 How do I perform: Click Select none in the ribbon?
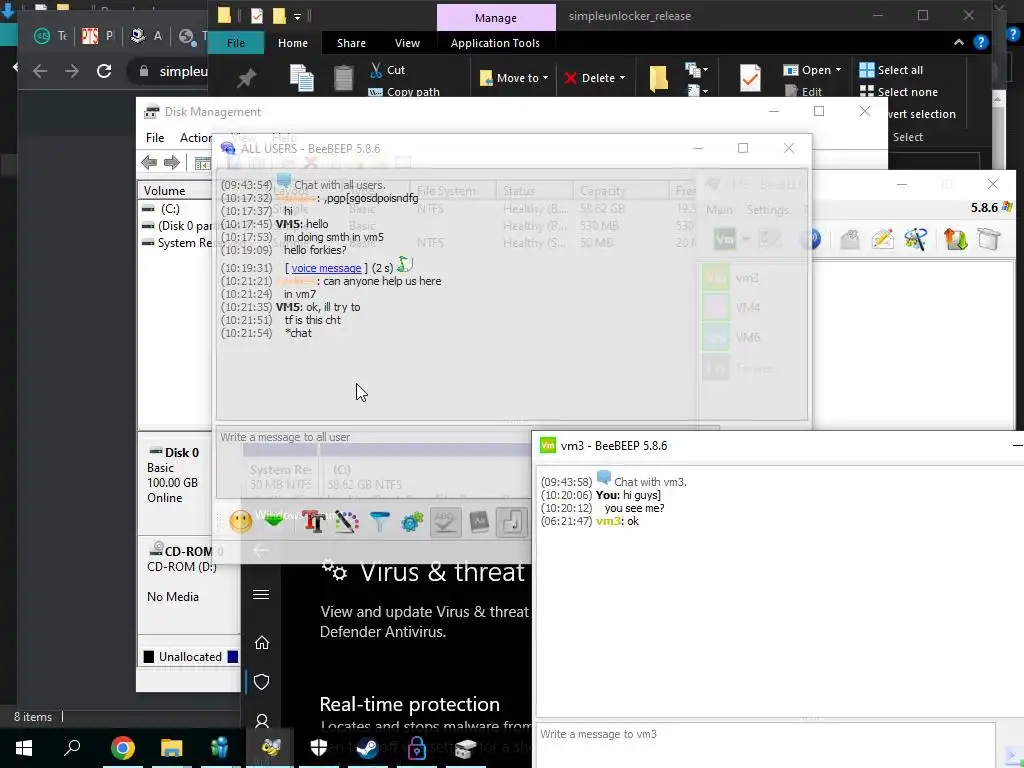coord(899,91)
